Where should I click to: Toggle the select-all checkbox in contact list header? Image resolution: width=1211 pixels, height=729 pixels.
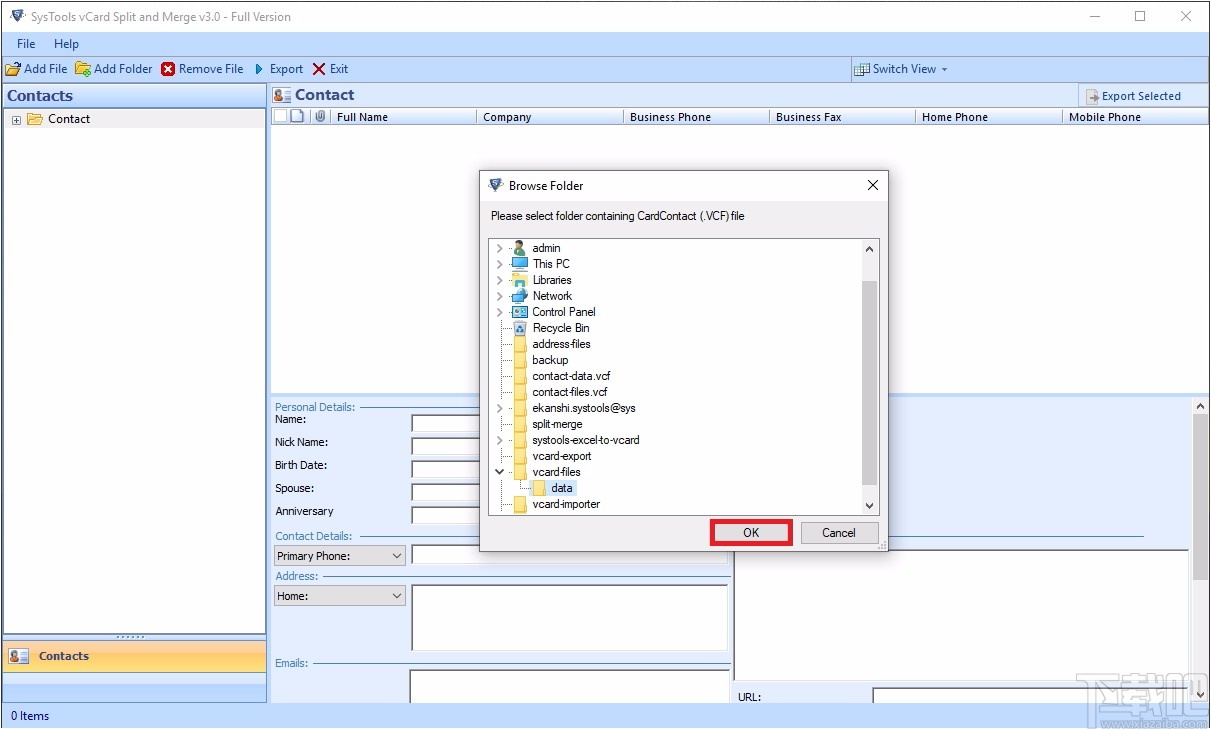[281, 116]
